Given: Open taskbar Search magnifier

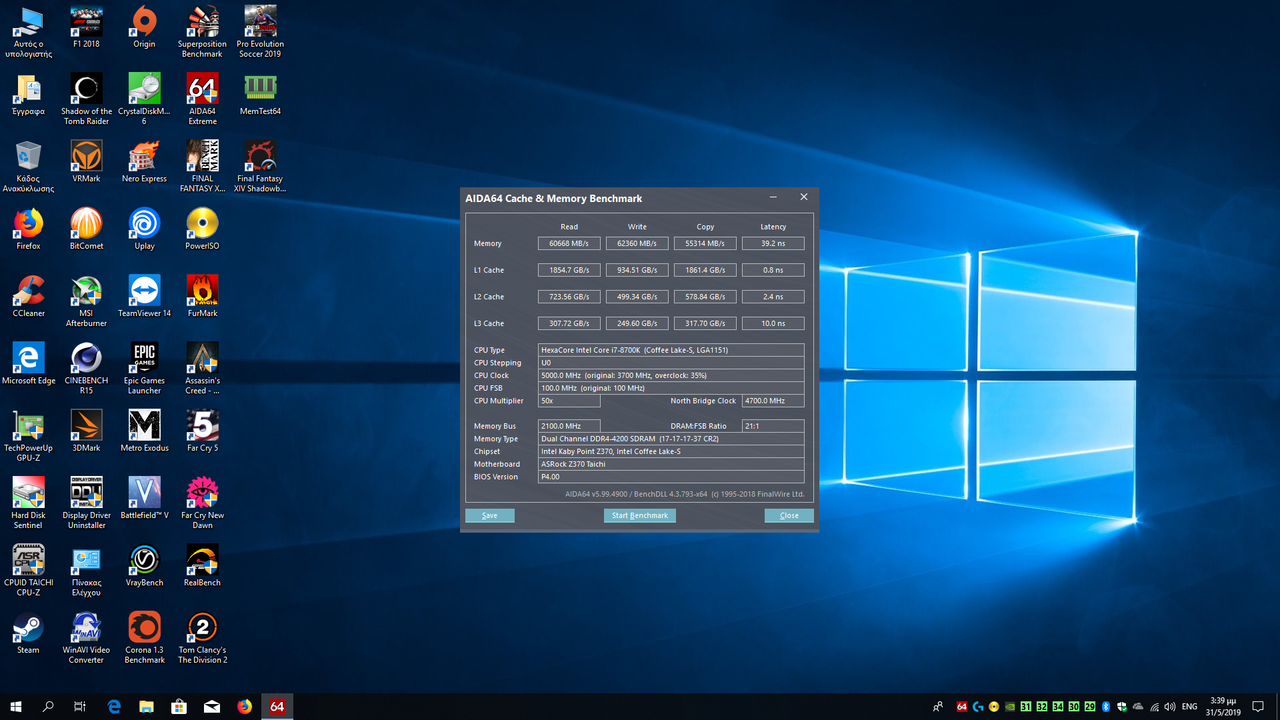Looking at the screenshot, I should (x=48, y=706).
